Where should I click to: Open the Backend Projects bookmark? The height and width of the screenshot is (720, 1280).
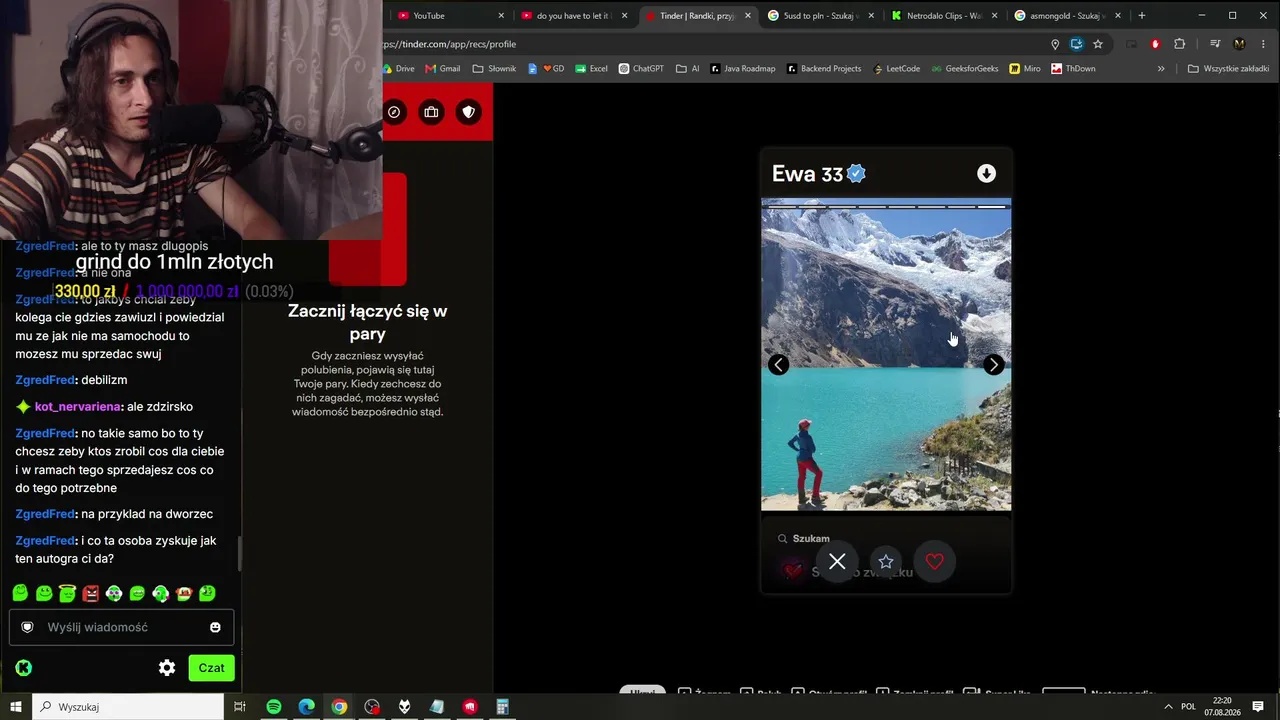[824, 69]
